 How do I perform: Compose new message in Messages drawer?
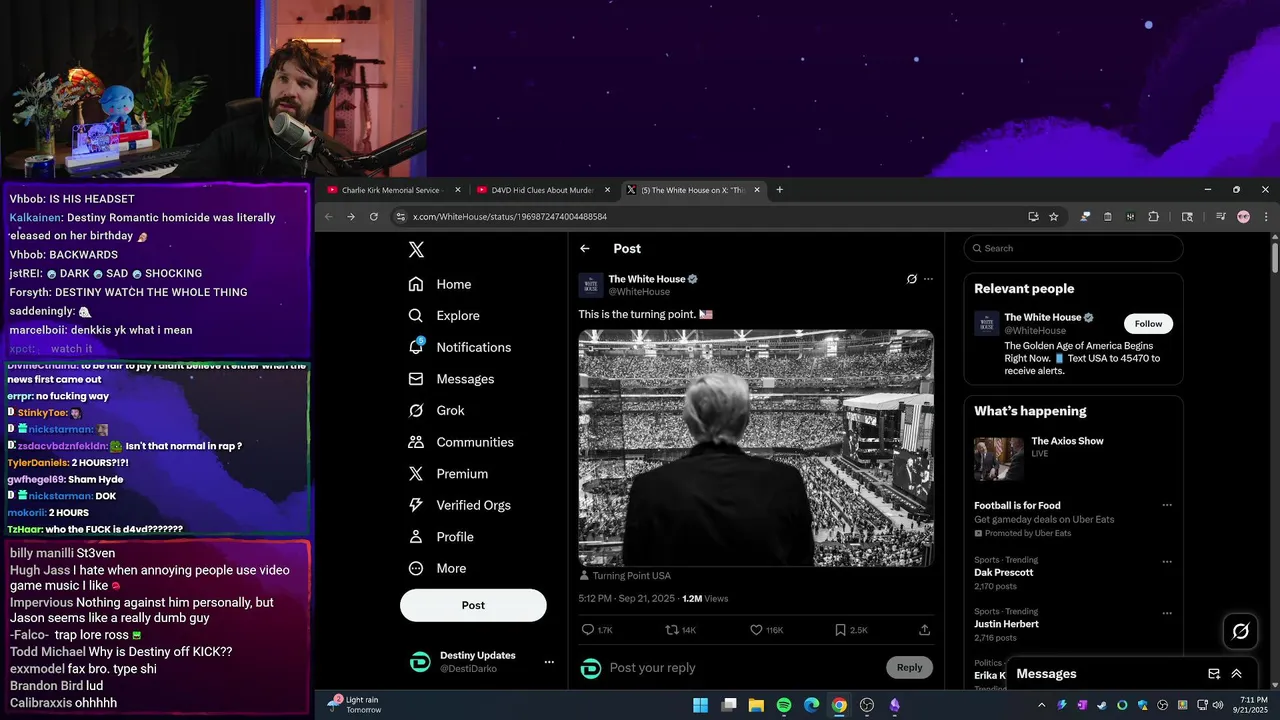coord(1214,674)
